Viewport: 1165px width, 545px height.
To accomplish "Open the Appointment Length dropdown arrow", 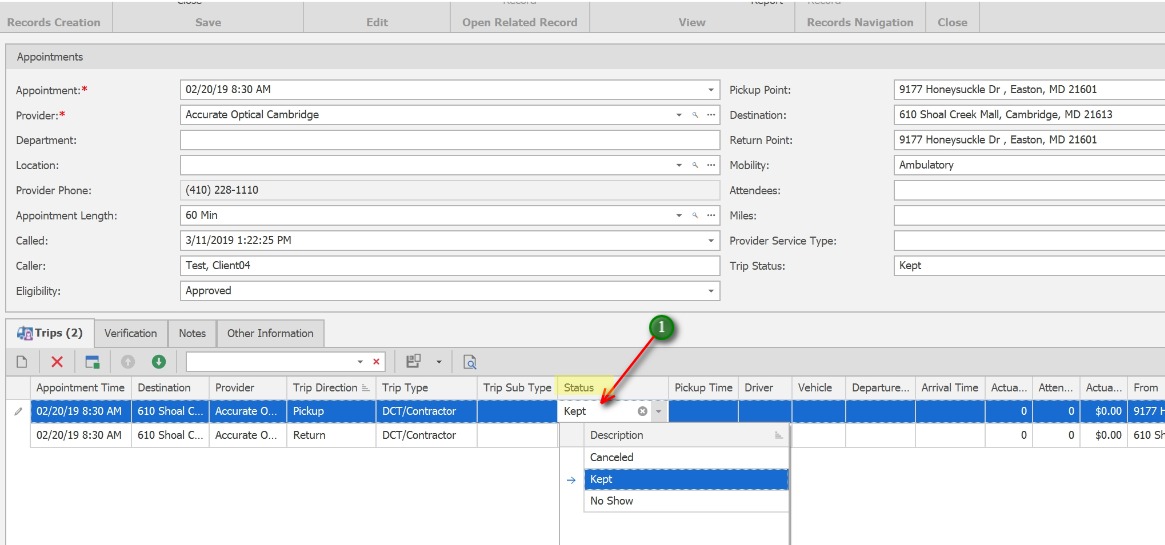I will point(678,215).
